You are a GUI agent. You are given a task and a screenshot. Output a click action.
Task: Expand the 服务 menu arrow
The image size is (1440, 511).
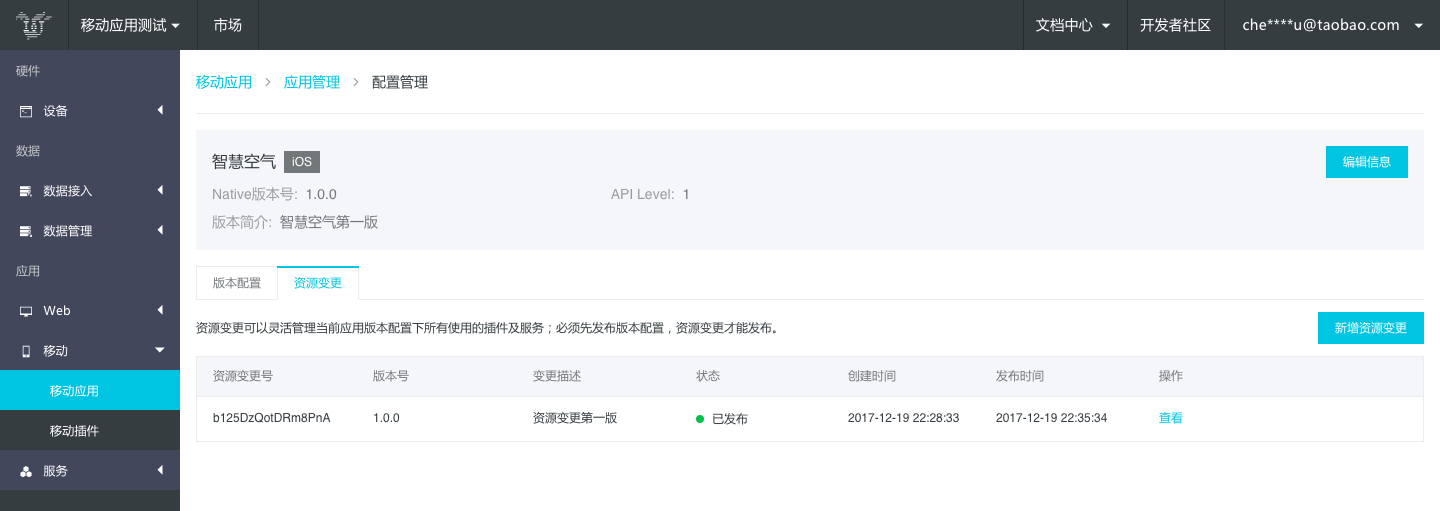160,470
